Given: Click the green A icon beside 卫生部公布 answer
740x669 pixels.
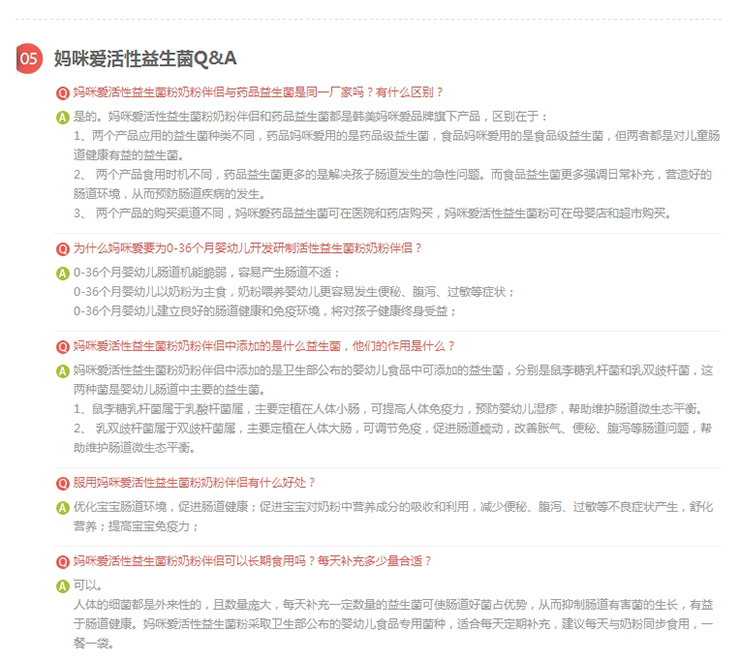Looking at the screenshot, I should point(63,371).
